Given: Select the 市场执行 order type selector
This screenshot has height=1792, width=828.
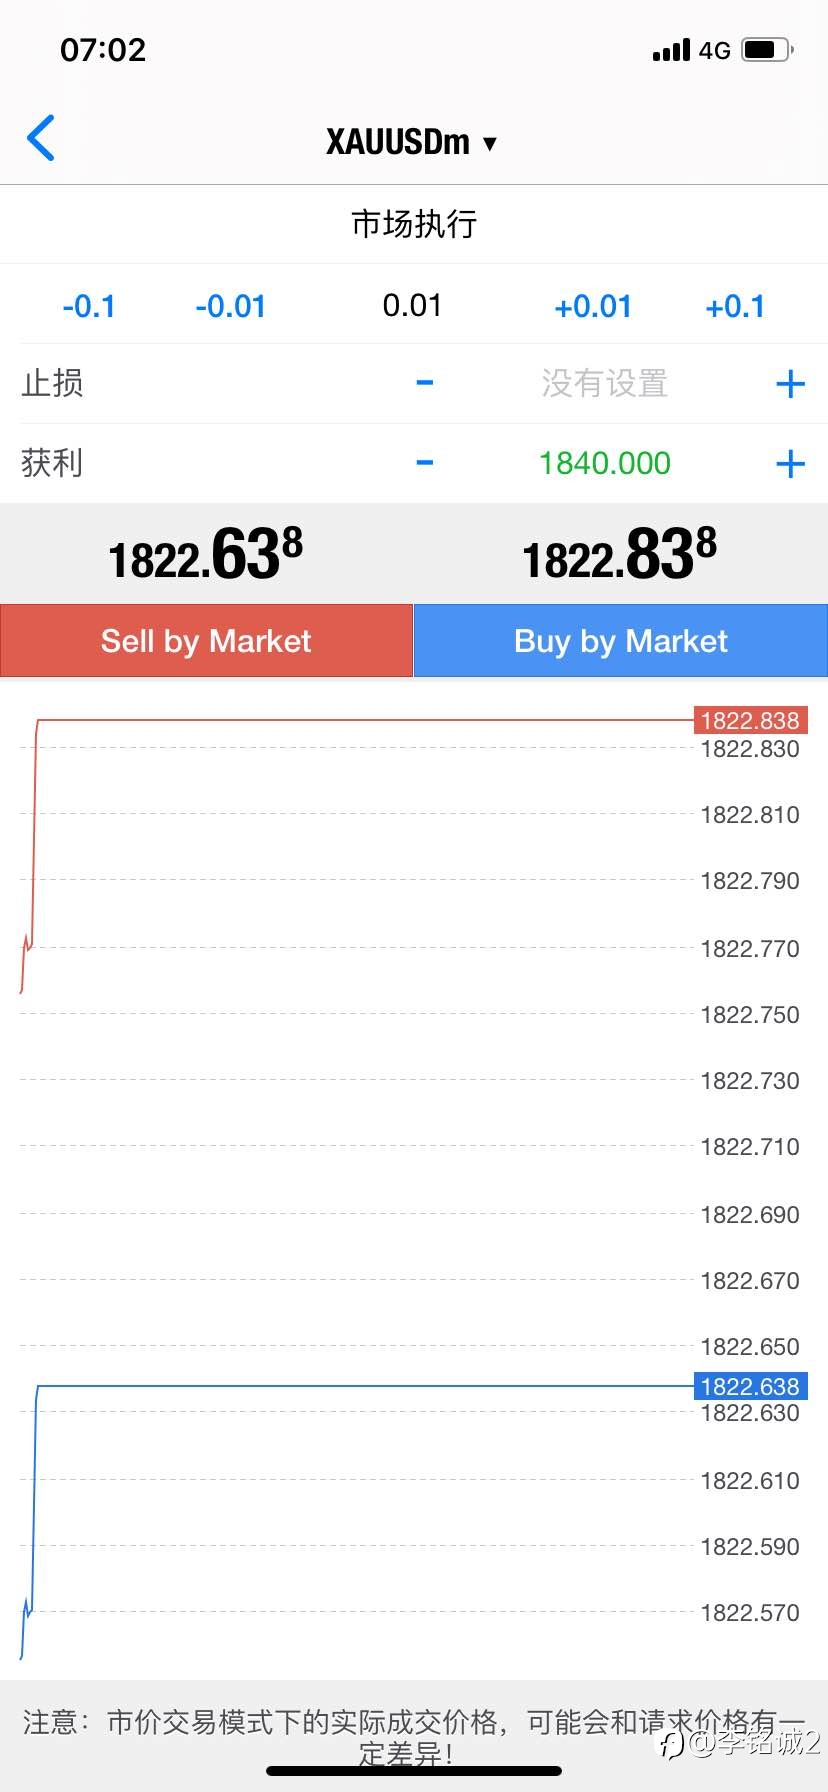Looking at the screenshot, I should [414, 224].
